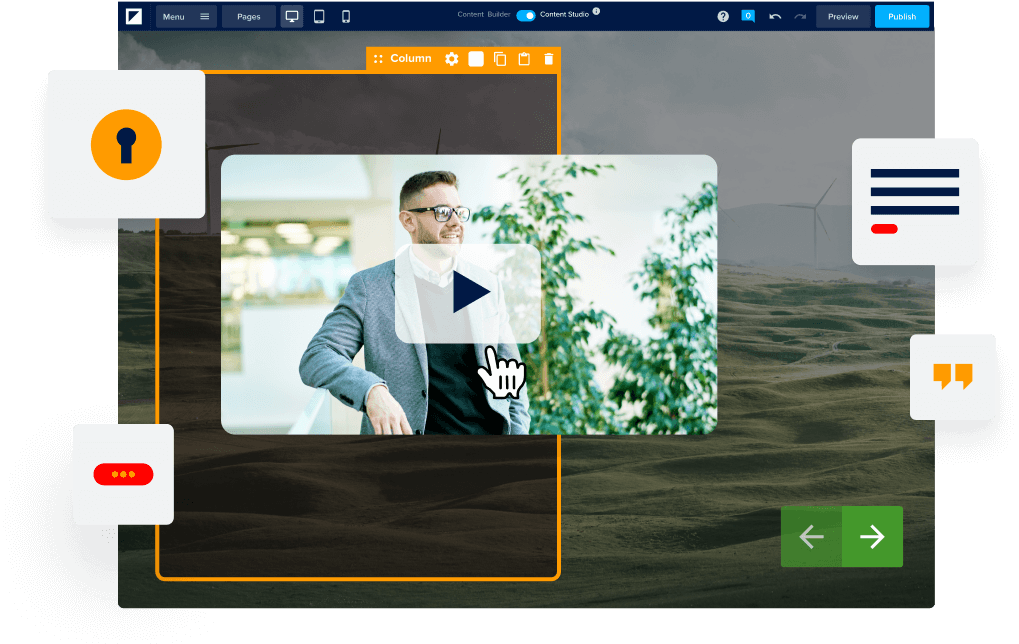The width and height of the screenshot is (1019, 644).
Task: Click the app logo in the top bar
Action: [x=134, y=16]
